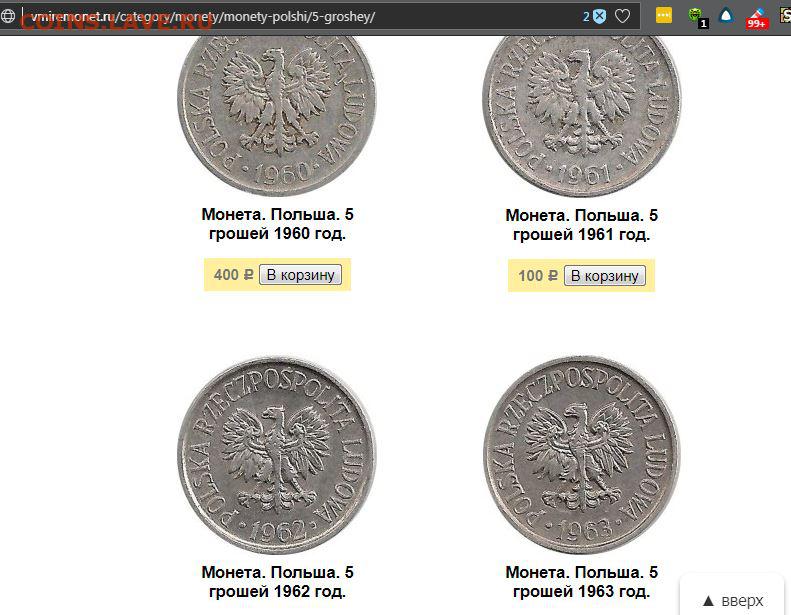Add the 1961 coin to cart
The width and height of the screenshot is (791, 615).
(604, 276)
